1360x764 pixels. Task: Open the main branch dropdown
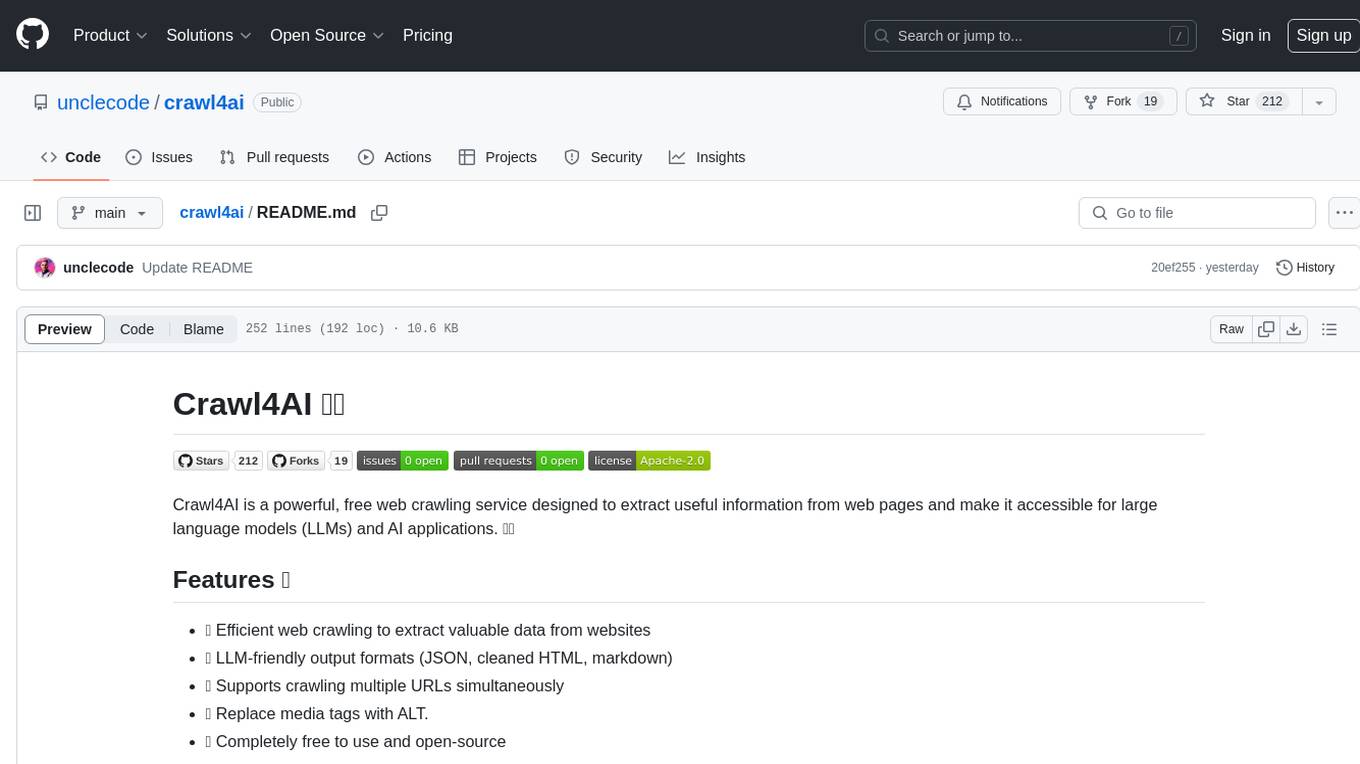(110, 213)
